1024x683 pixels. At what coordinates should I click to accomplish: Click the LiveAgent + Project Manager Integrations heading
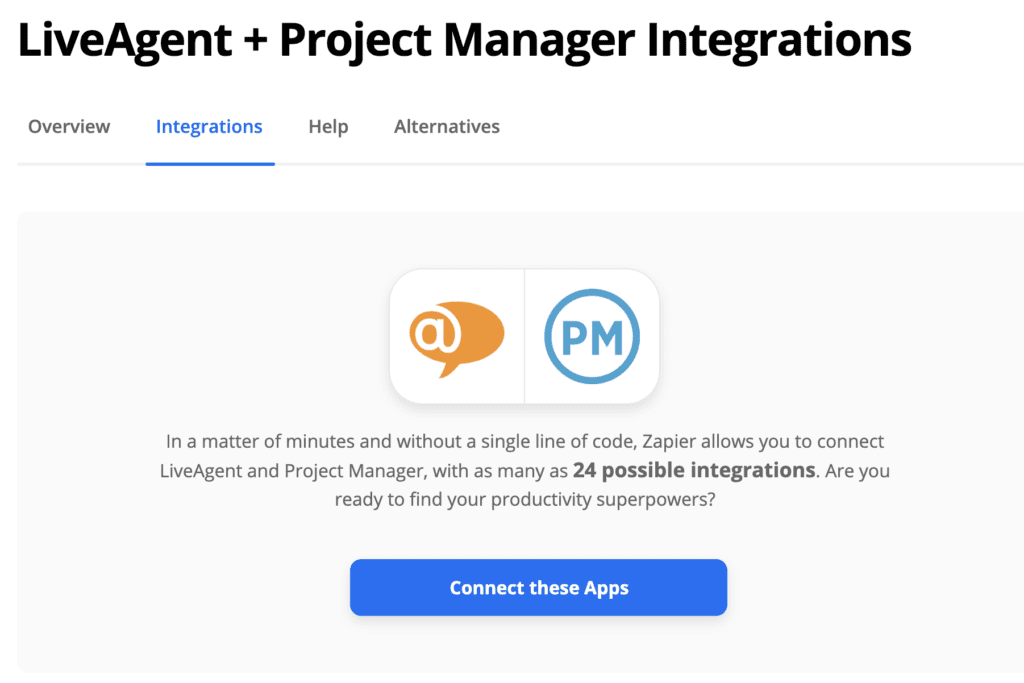466,39
